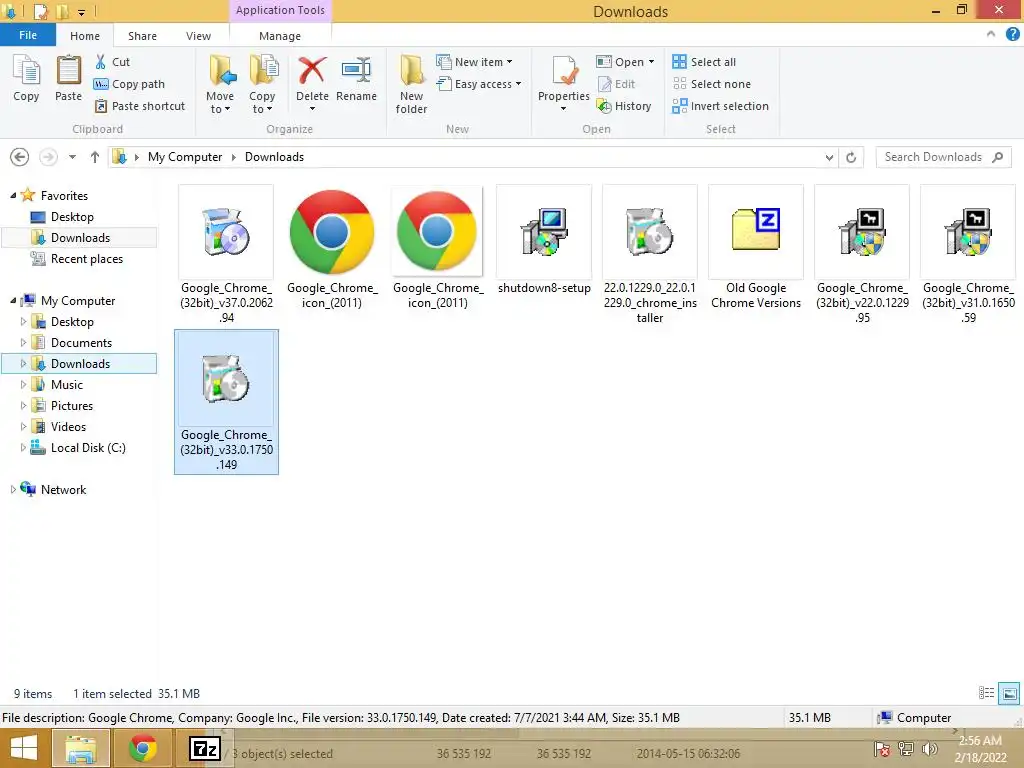1024x768 pixels.
Task: Click the red Delete X icon
Action: coord(312,70)
